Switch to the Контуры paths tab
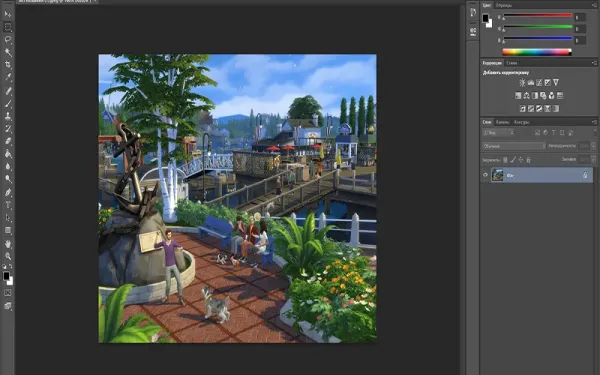Image resolution: width=600 pixels, height=375 pixels. pyautogui.click(x=521, y=122)
